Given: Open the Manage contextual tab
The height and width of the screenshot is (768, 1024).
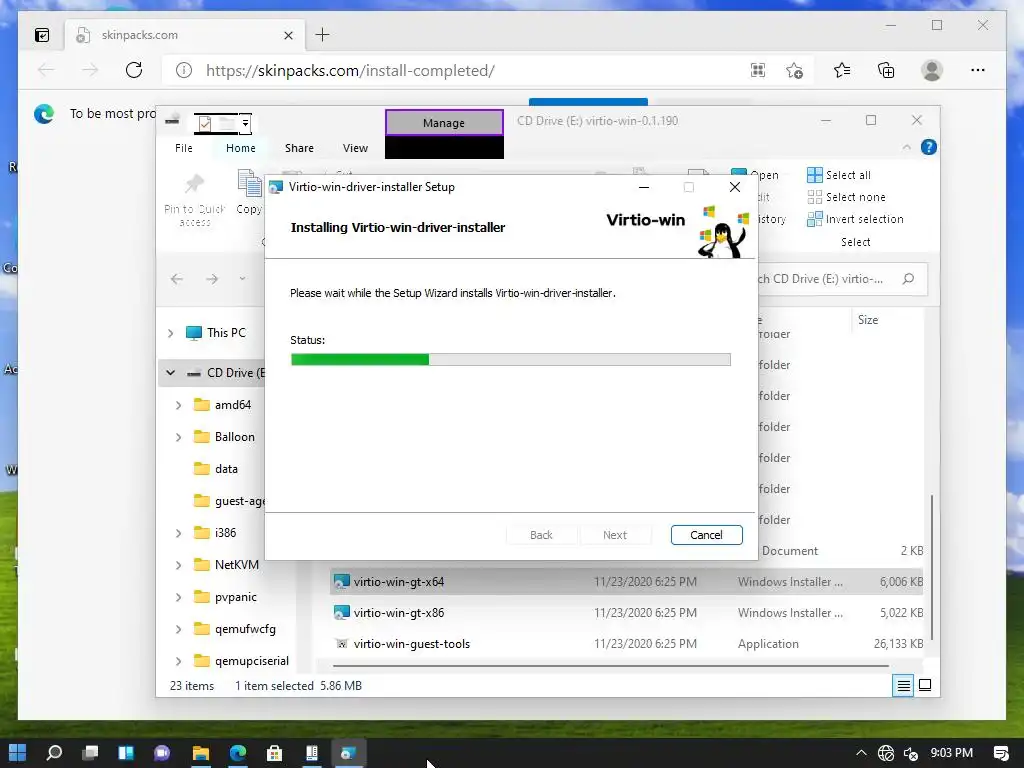Looking at the screenshot, I should click(444, 123).
